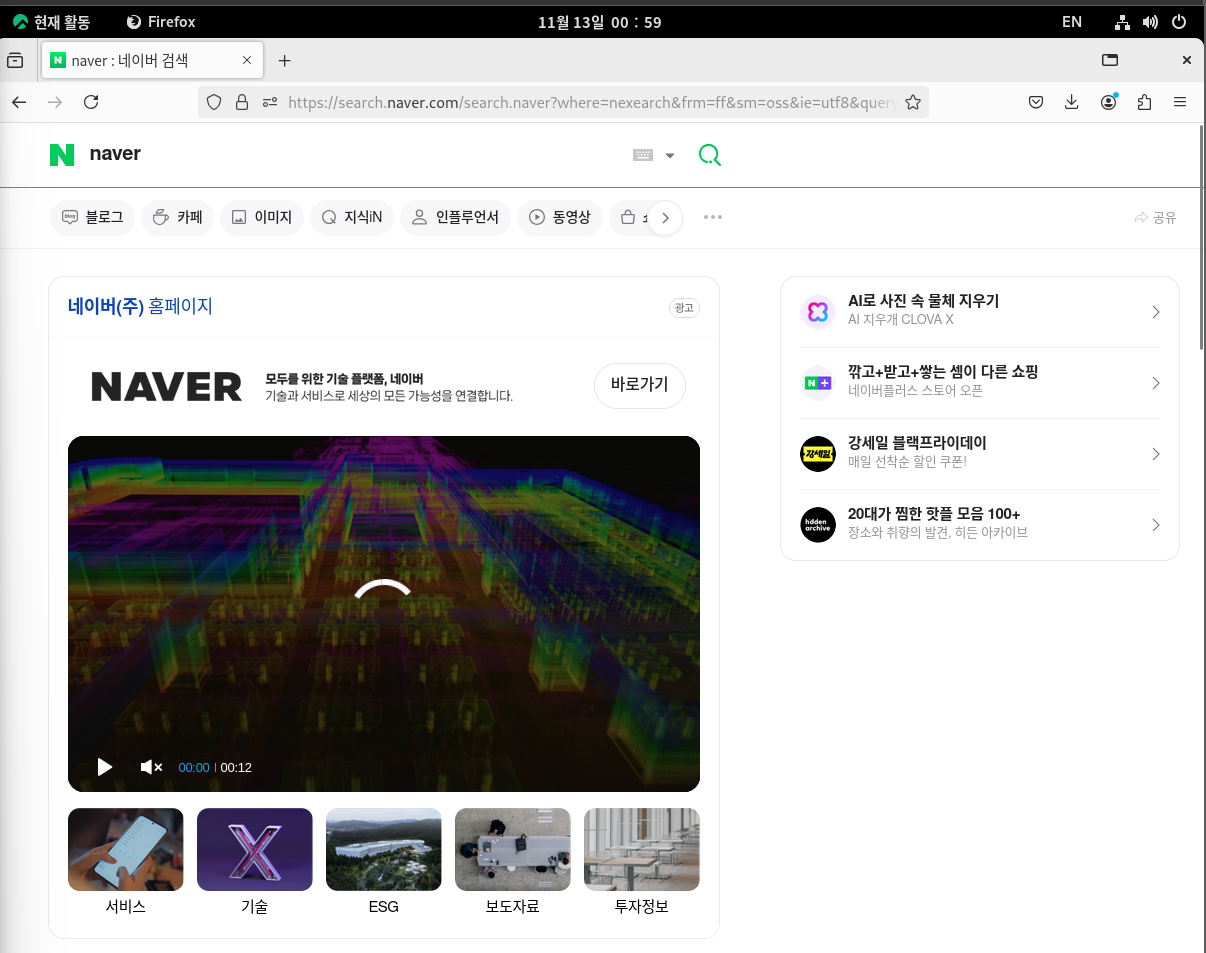This screenshot has width=1206, height=953.
Task: Click the 서비스 label text
Action: [126, 907]
